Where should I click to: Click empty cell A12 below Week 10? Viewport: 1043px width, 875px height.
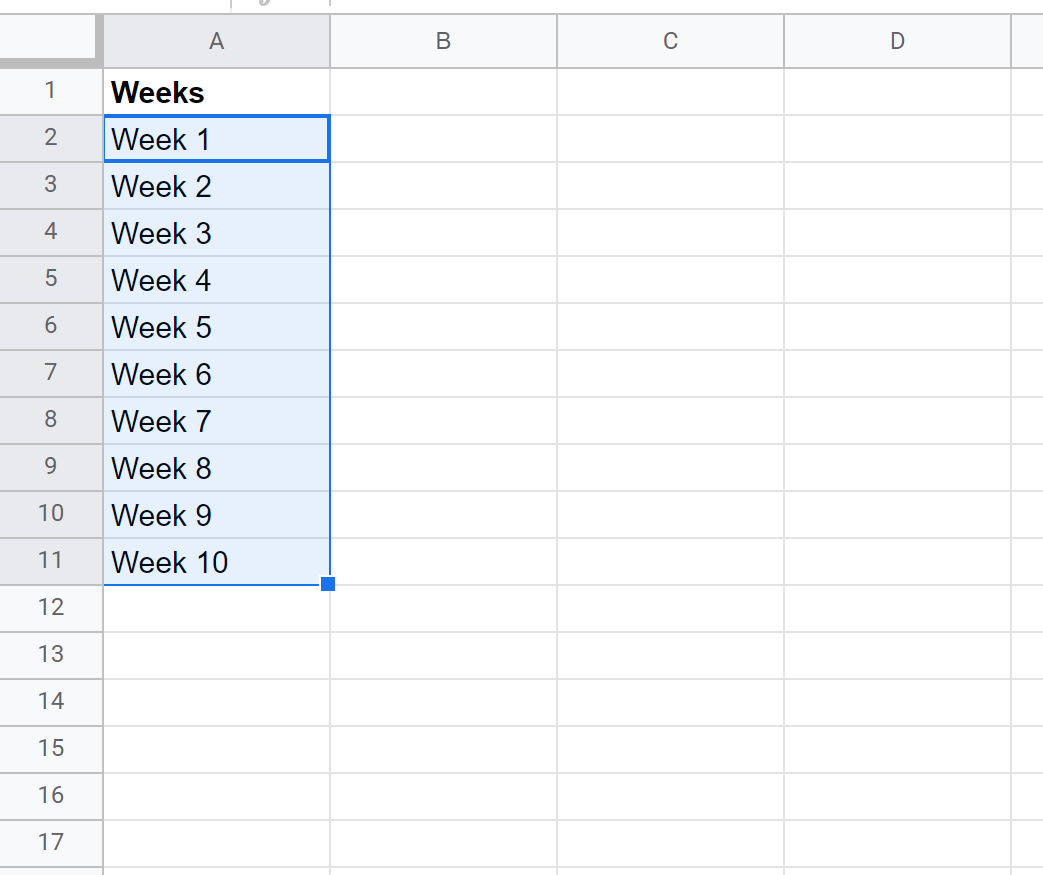tap(217, 609)
